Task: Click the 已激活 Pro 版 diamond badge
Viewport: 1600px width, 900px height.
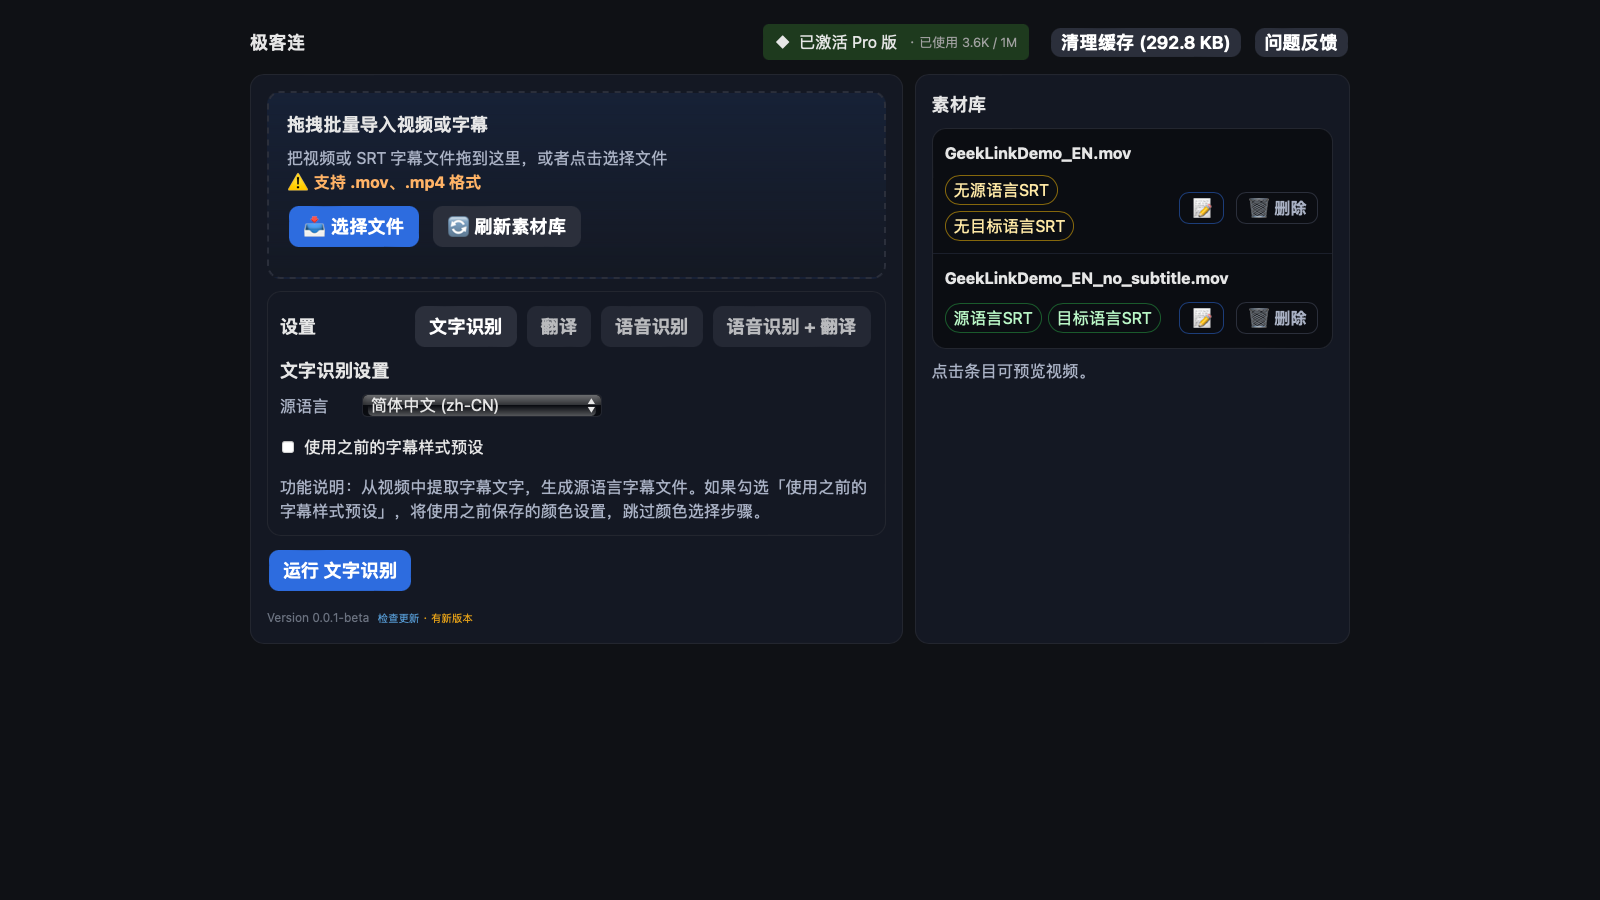Action: point(783,42)
